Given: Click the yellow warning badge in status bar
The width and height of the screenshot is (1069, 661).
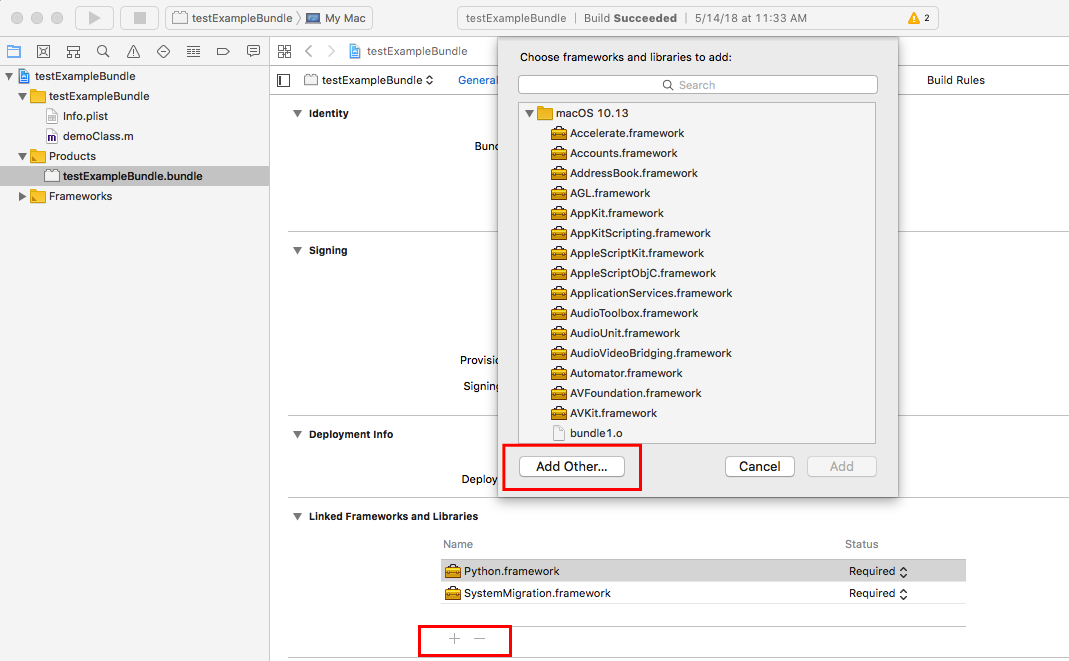Looking at the screenshot, I should (x=918, y=18).
